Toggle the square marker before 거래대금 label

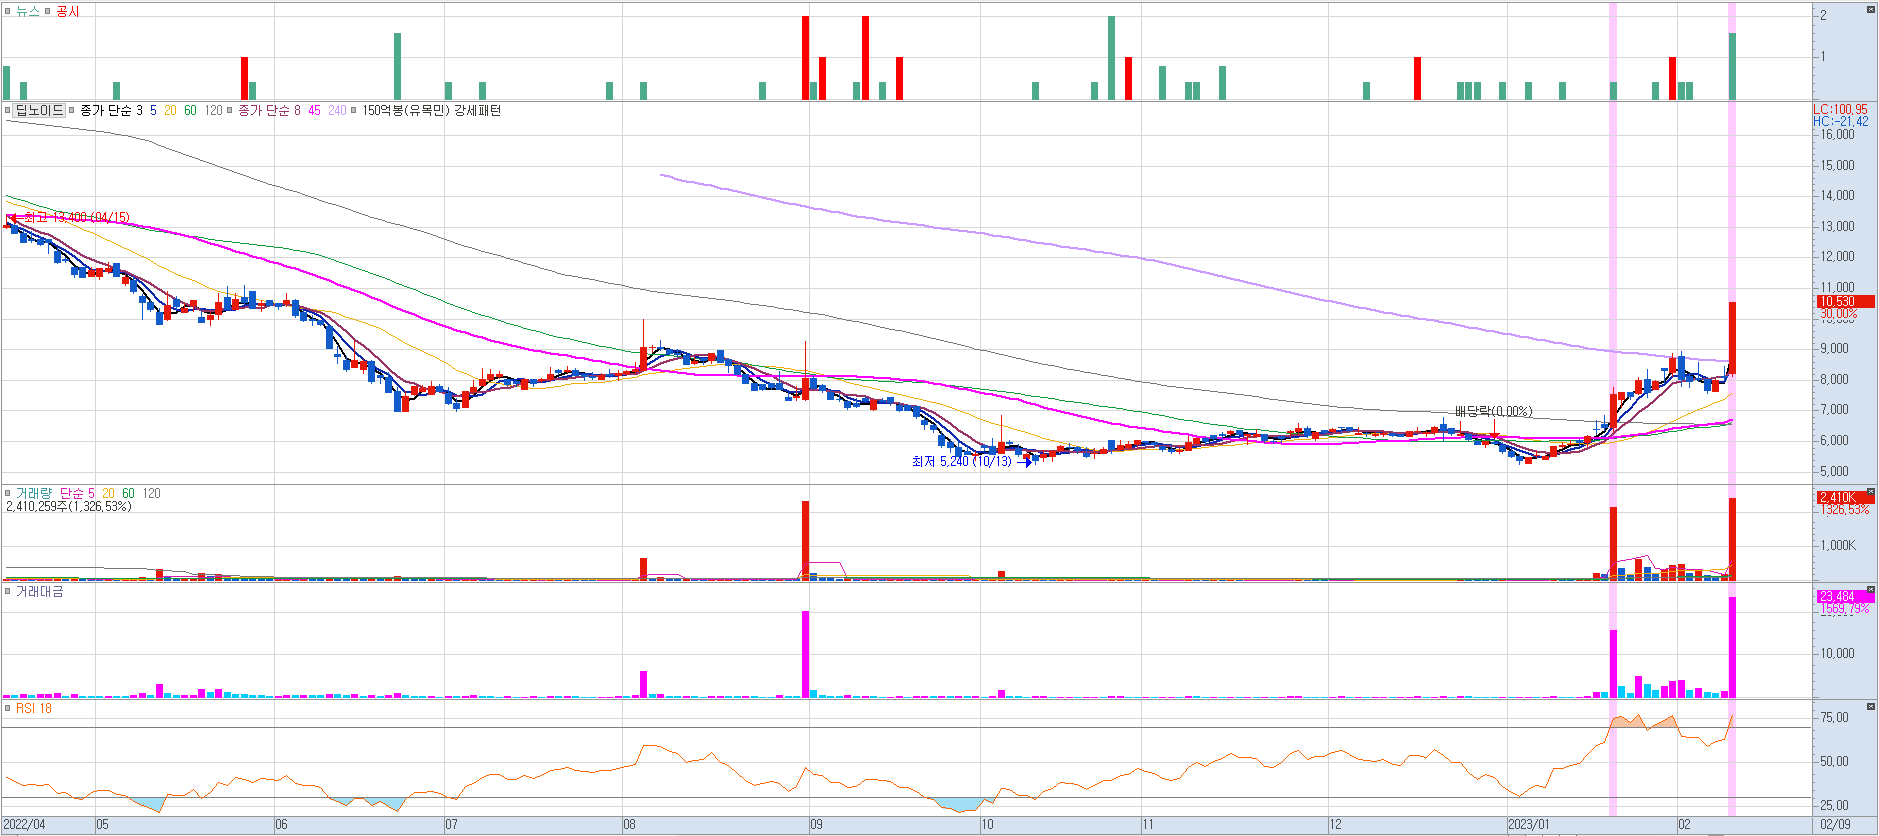pyautogui.click(x=7, y=591)
